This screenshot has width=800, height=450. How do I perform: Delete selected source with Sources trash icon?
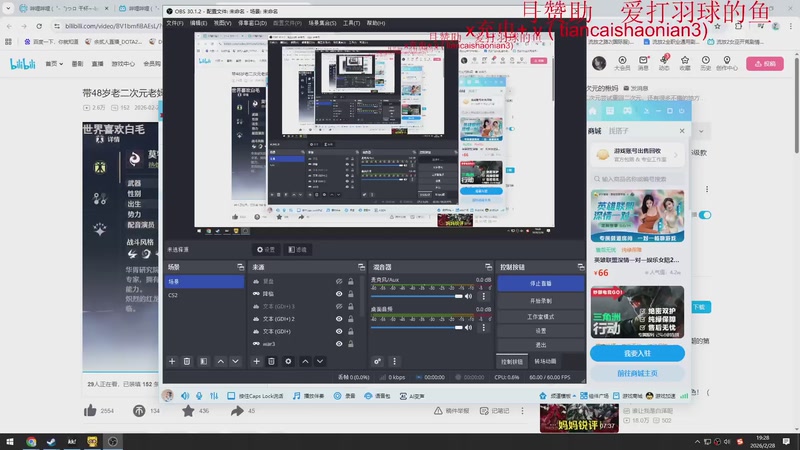click(271, 361)
